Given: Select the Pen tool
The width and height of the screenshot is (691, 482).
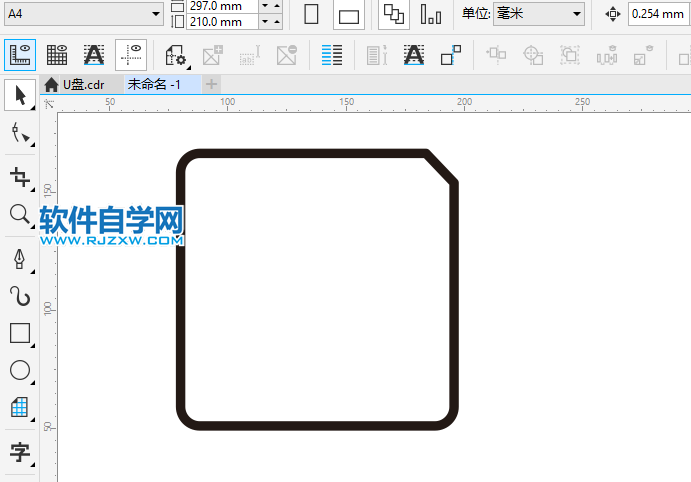Looking at the screenshot, I should [x=20, y=260].
